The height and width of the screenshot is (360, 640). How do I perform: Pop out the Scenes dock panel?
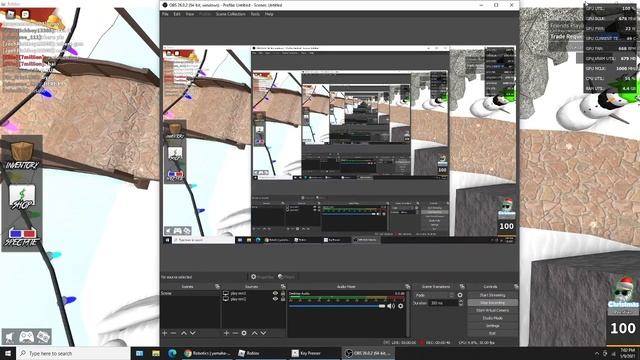point(217,287)
